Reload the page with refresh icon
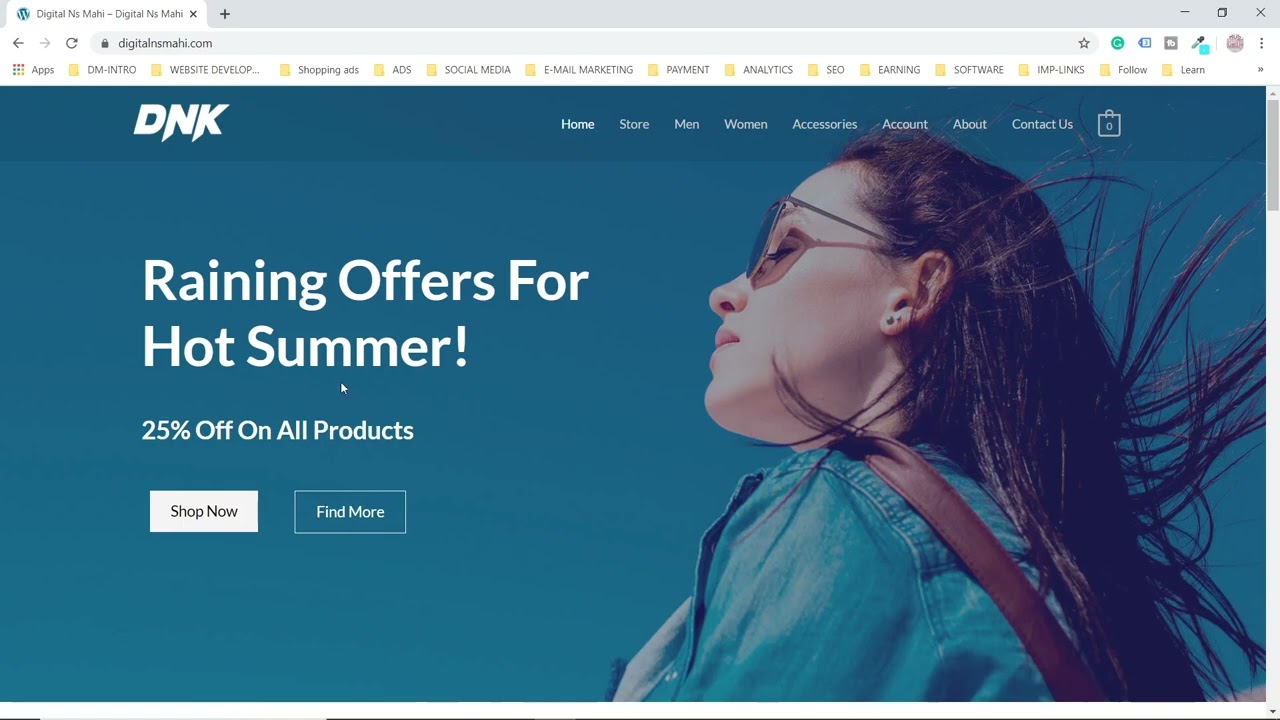 pos(71,43)
